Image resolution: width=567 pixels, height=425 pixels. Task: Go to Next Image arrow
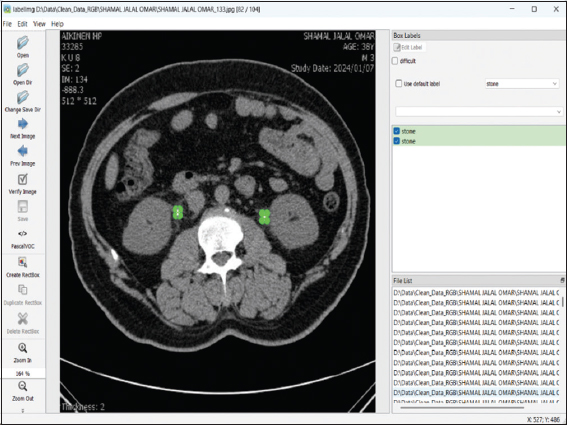click(x=22, y=124)
